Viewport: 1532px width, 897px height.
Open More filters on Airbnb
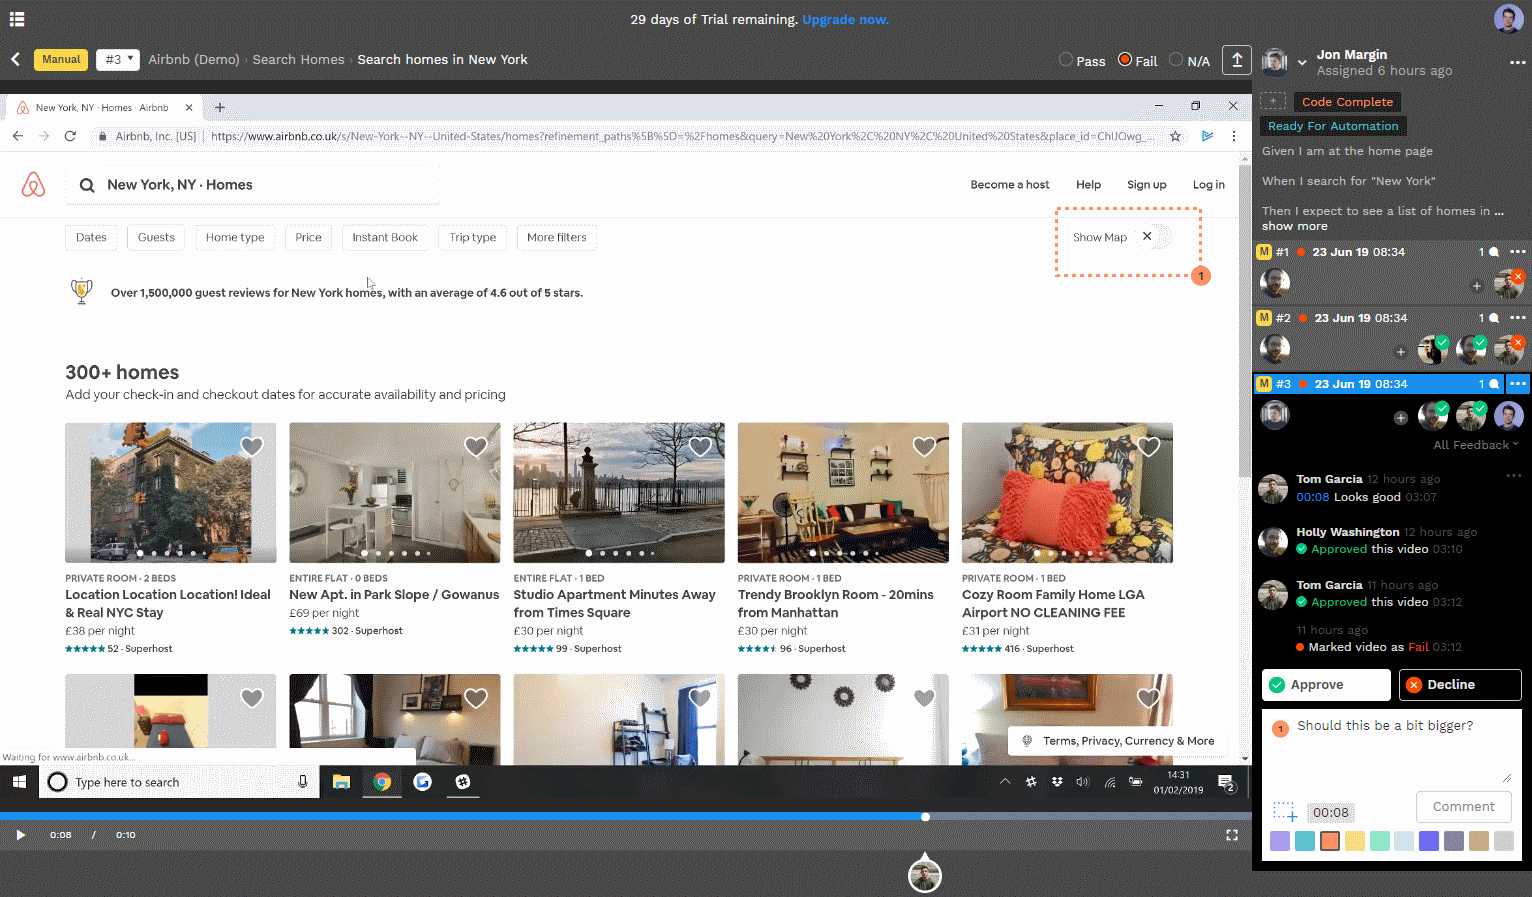[x=557, y=237]
